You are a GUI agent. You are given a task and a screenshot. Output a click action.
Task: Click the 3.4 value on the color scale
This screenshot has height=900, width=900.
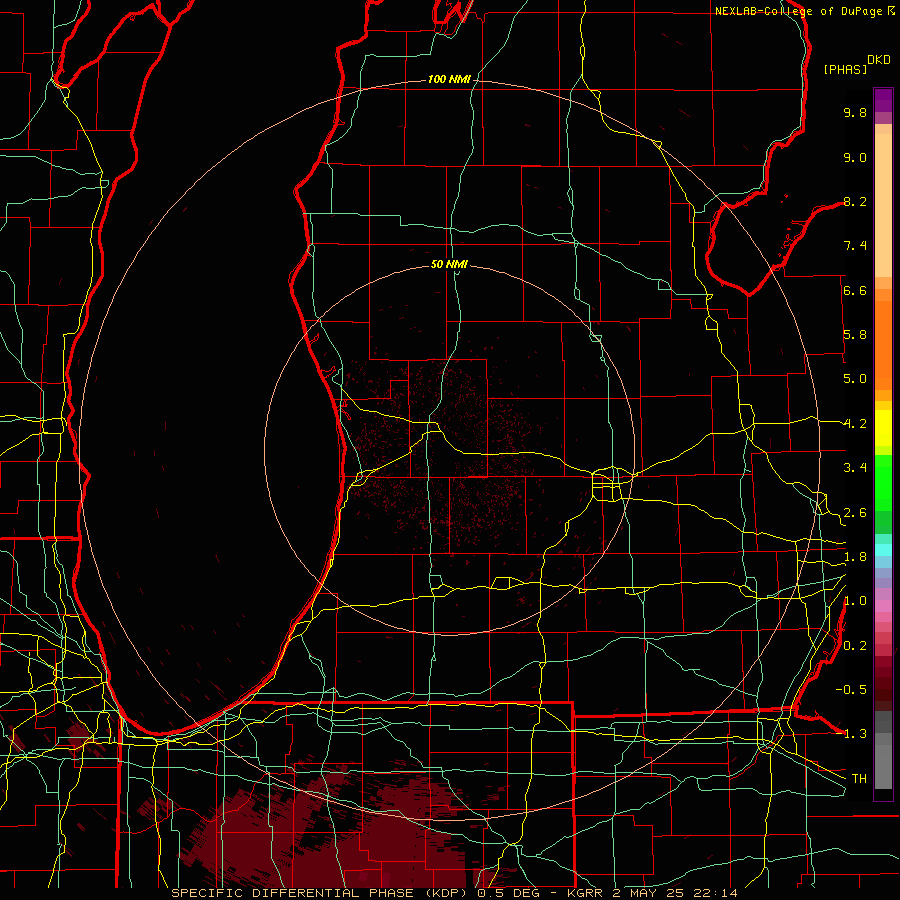pyautogui.click(x=855, y=468)
